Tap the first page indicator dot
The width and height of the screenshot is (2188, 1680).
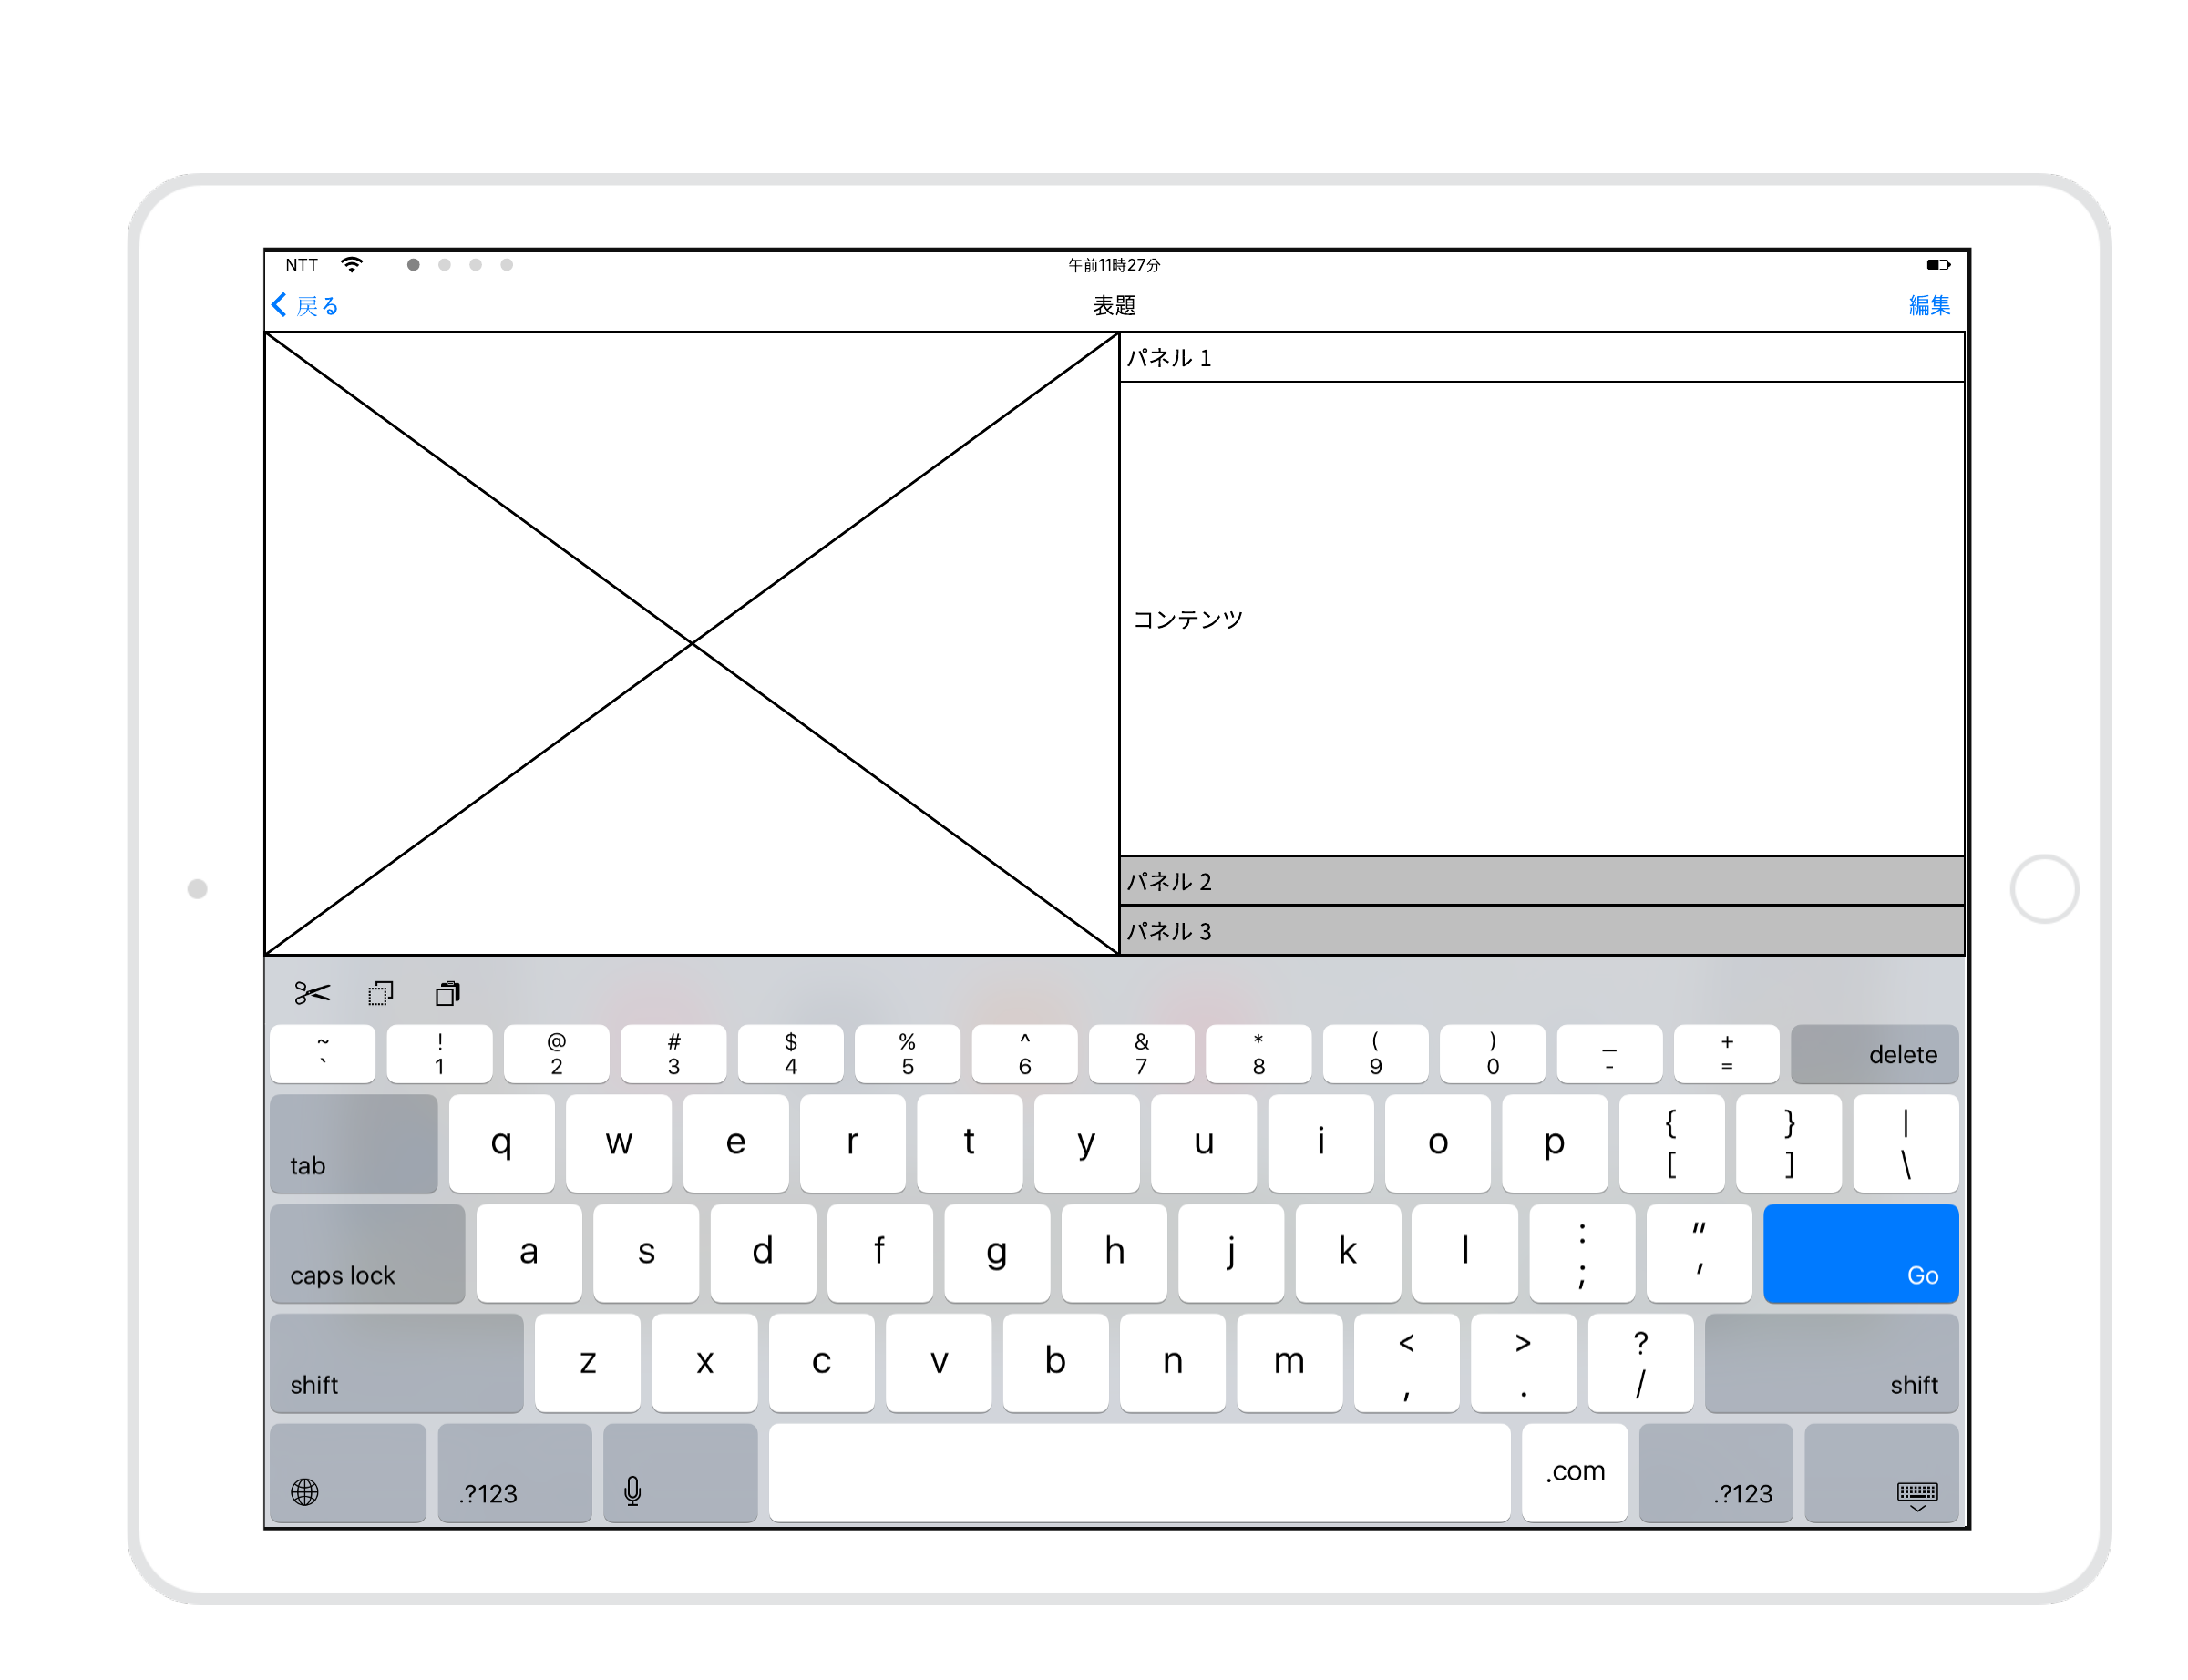tap(413, 265)
